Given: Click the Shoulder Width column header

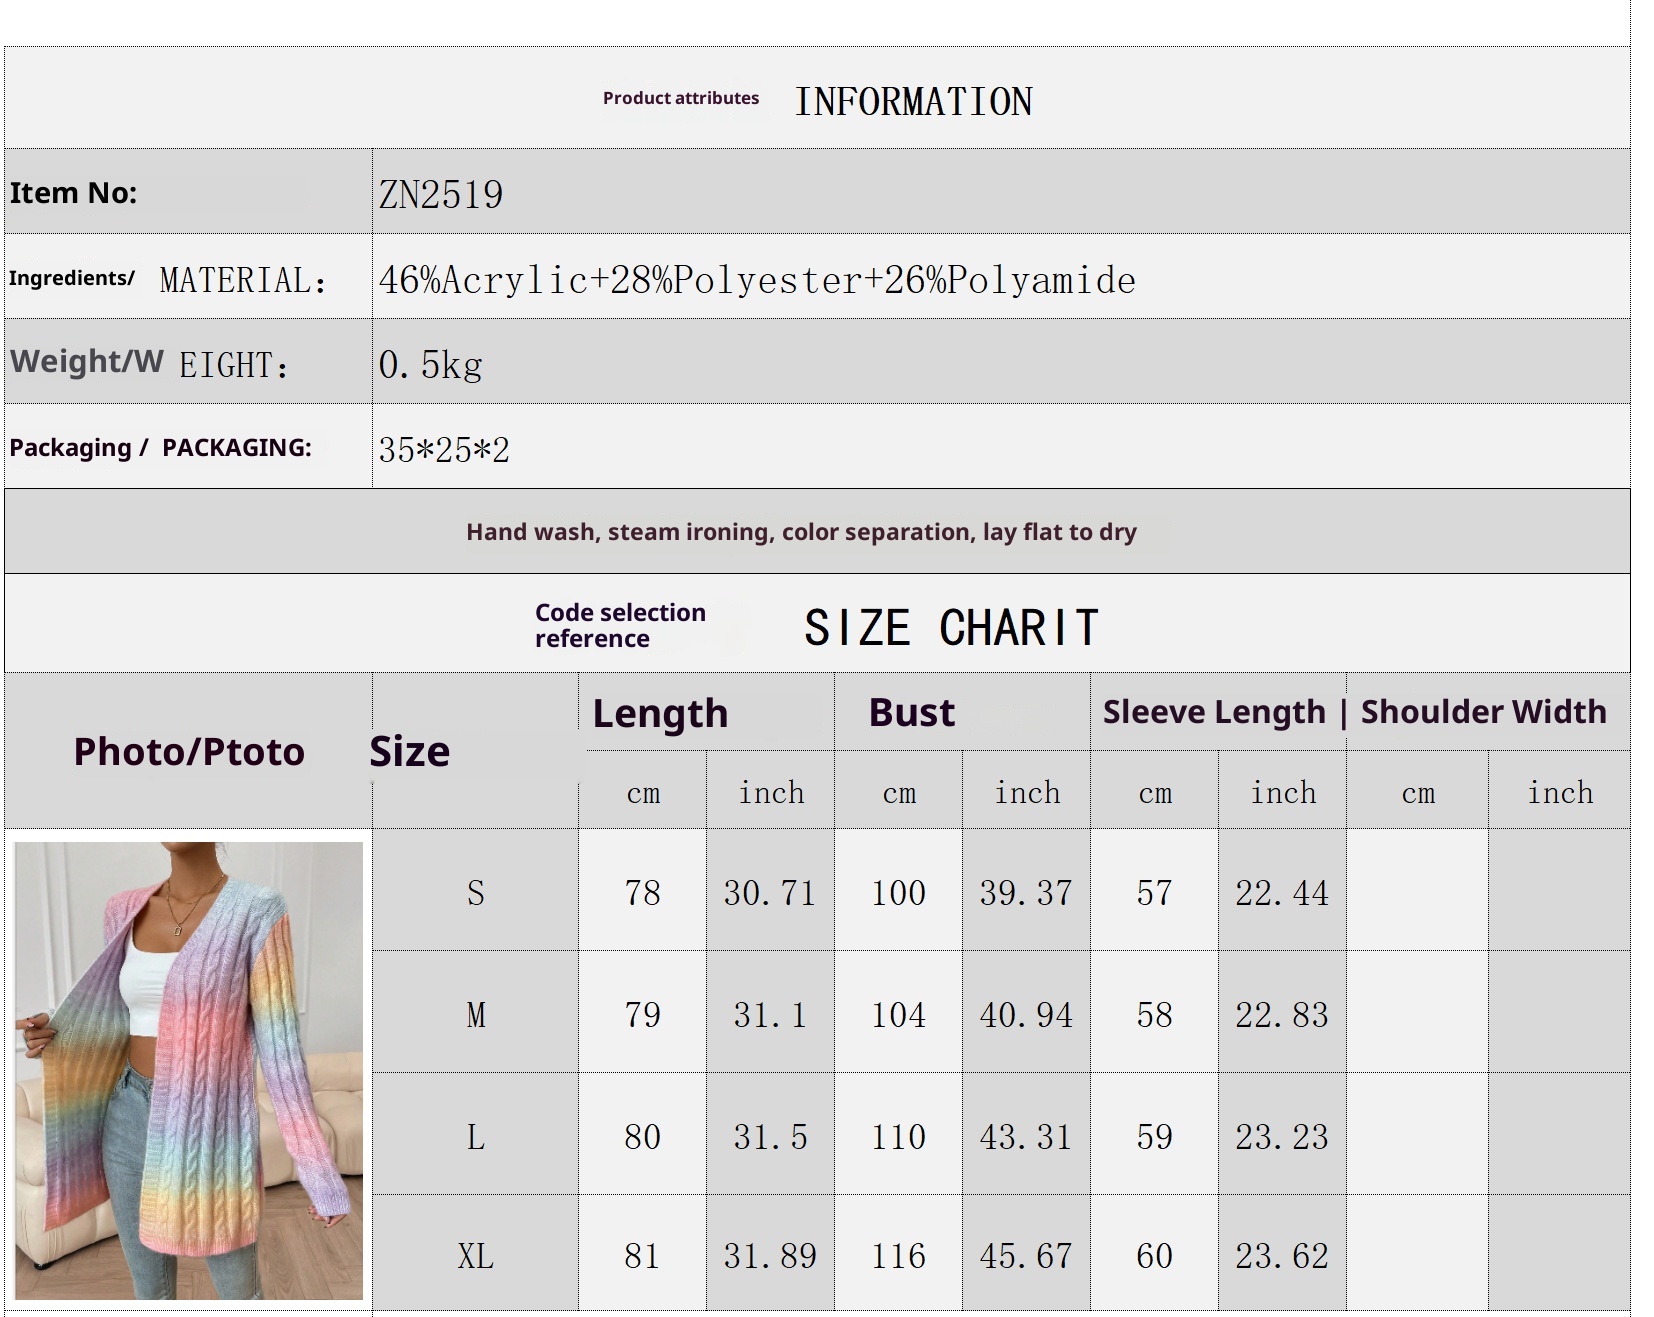Looking at the screenshot, I should (x=1483, y=712).
